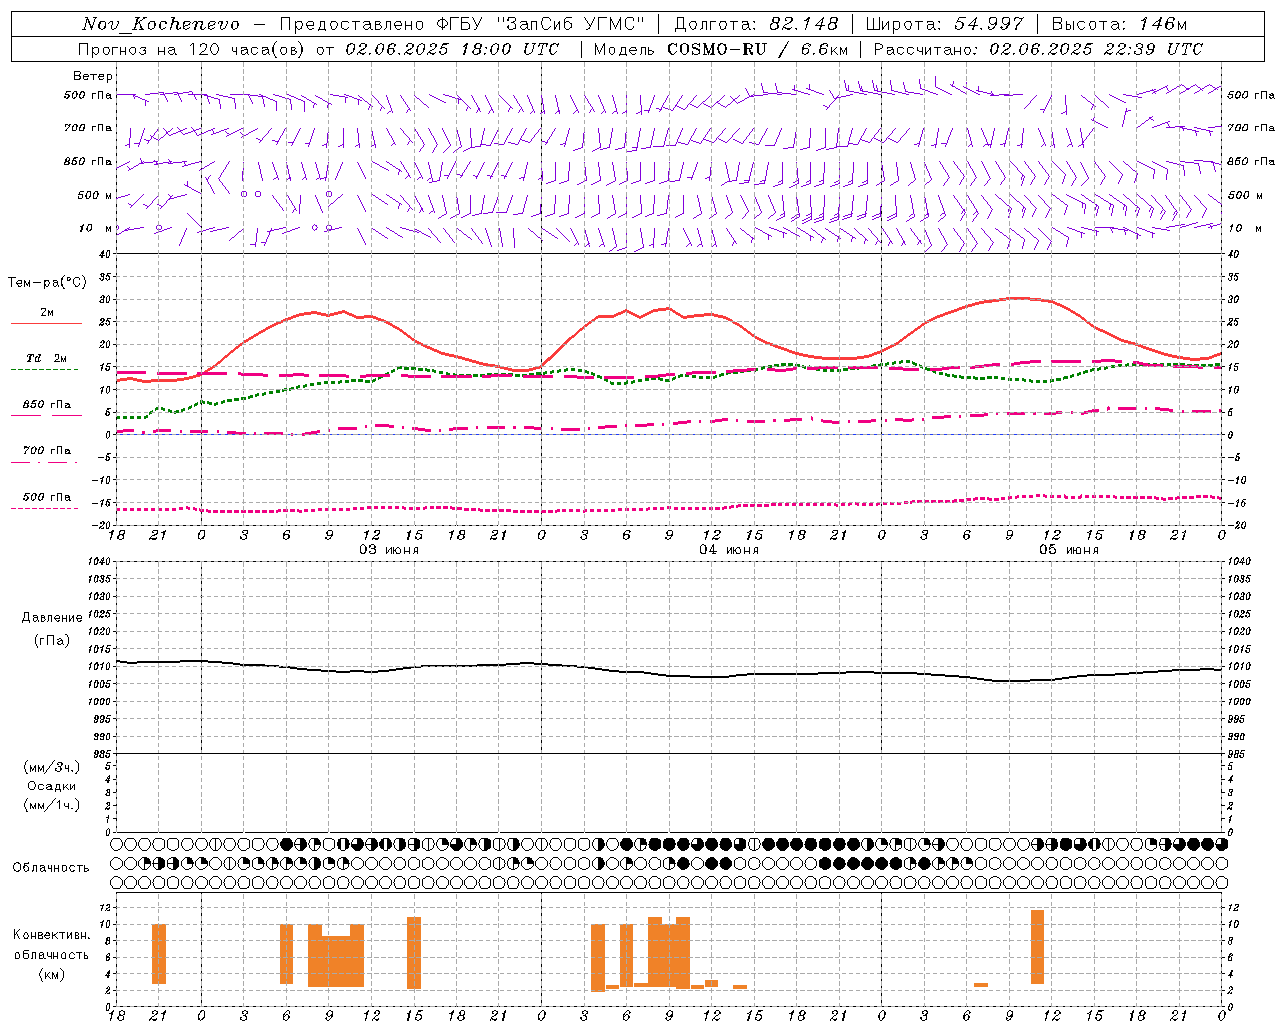The image size is (1280, 1024).
Task: Click the Высота: 146м value
Action: [x=1119, y=24]
